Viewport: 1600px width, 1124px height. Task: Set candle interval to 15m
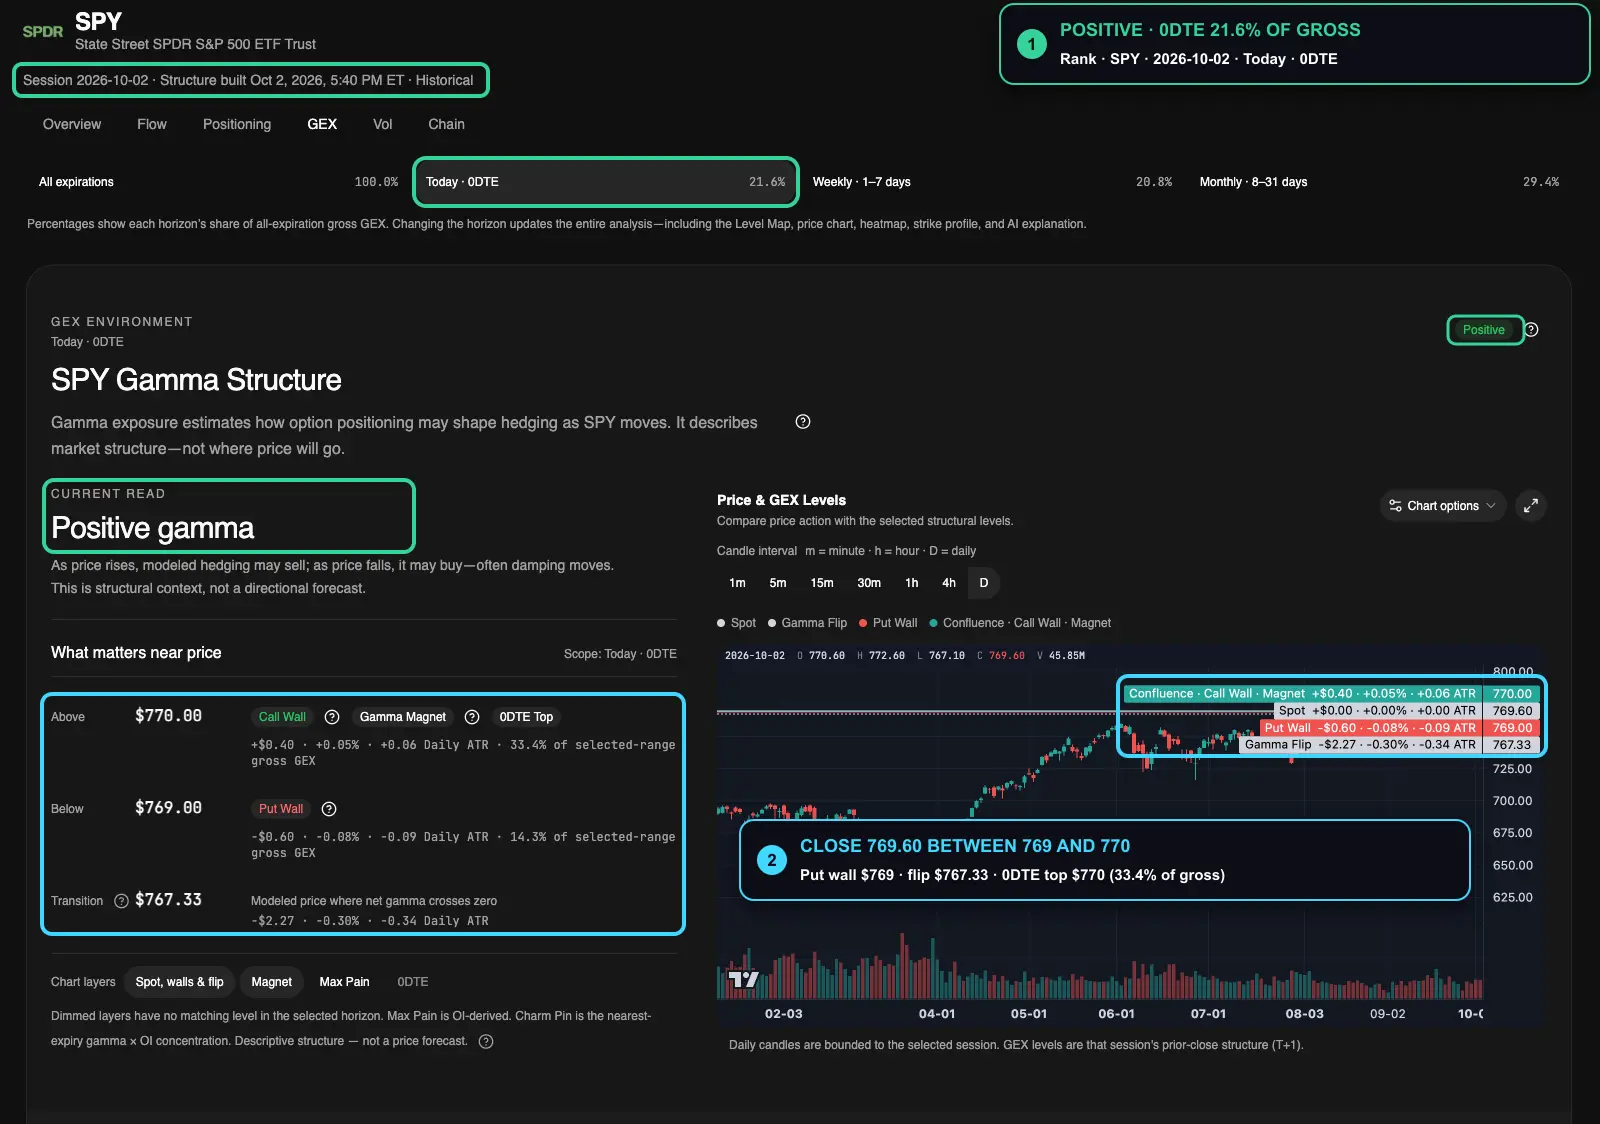pyautogui.click(x=822, y=583)
